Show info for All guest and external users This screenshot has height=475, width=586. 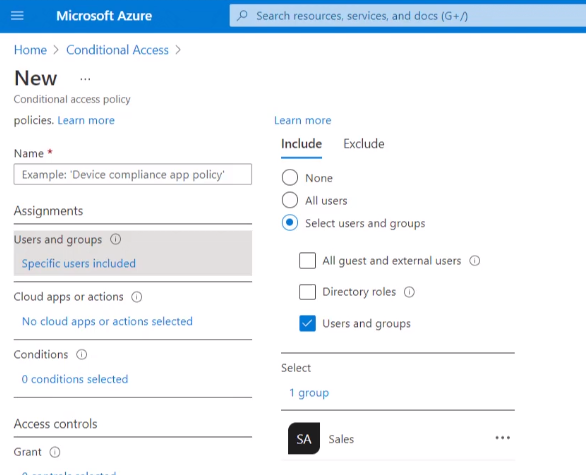point(475,260)
